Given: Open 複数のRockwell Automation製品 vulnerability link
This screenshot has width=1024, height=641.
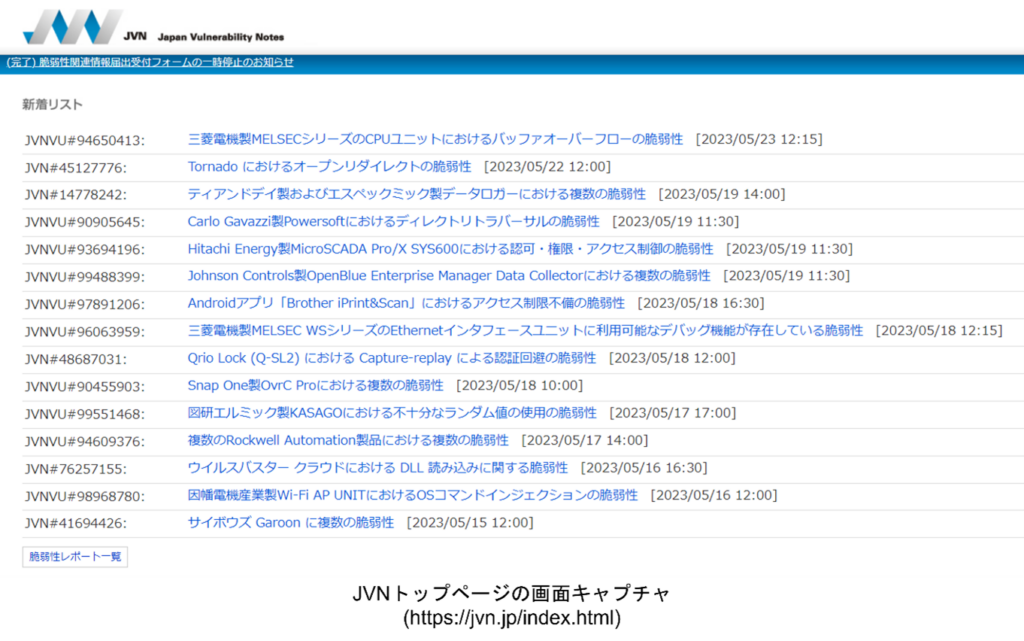Looking at the screenshot, I should [x=348, y=440].
